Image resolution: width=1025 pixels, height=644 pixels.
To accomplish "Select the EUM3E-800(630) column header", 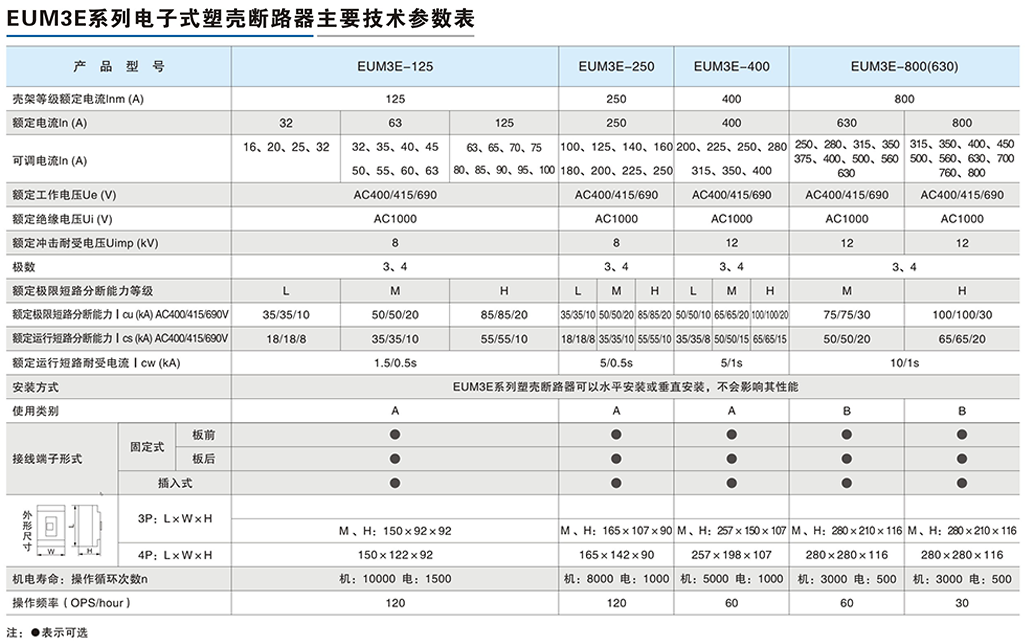I will pyautogui.click(x=904, y=67).
